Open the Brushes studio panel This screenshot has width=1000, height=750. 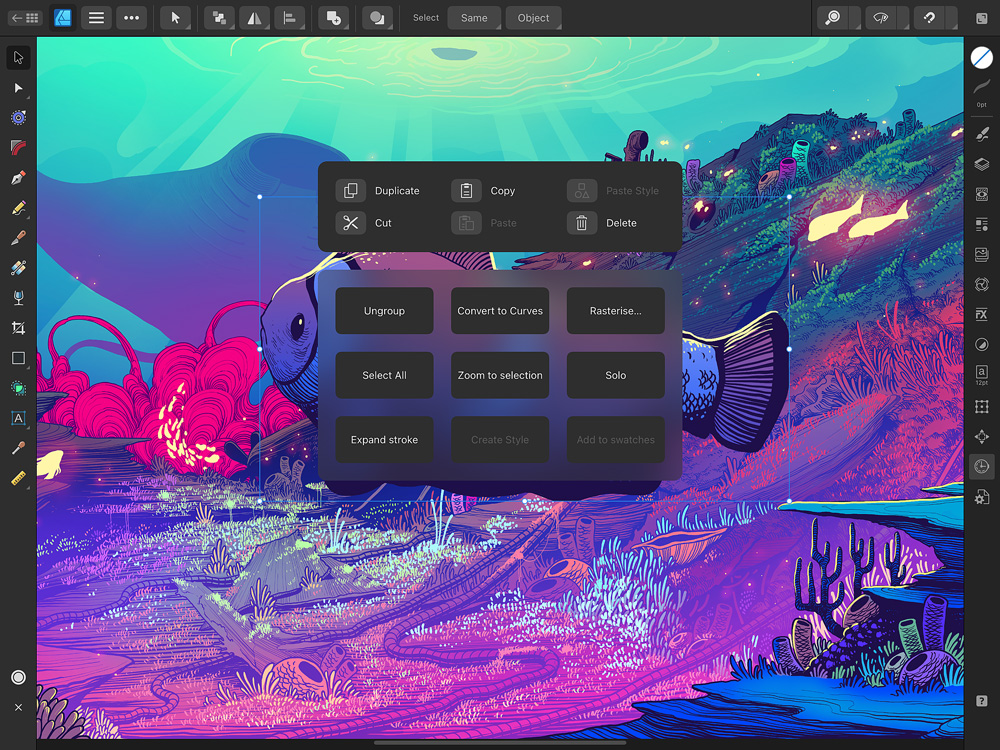coord(982,134)
